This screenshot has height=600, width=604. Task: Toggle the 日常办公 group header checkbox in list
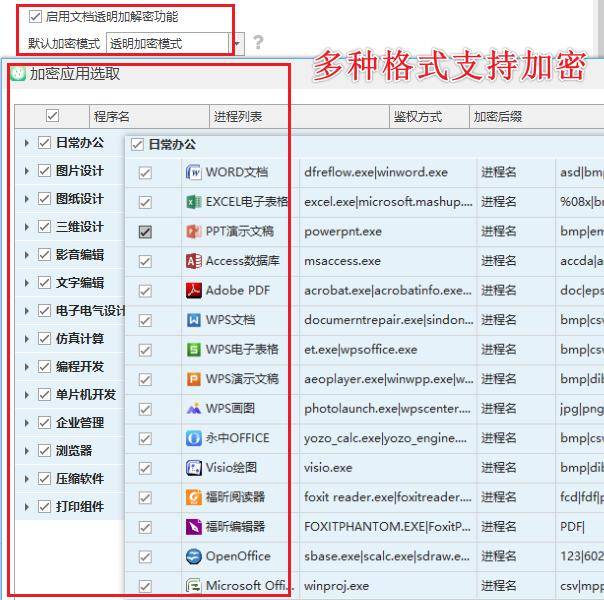137,145
